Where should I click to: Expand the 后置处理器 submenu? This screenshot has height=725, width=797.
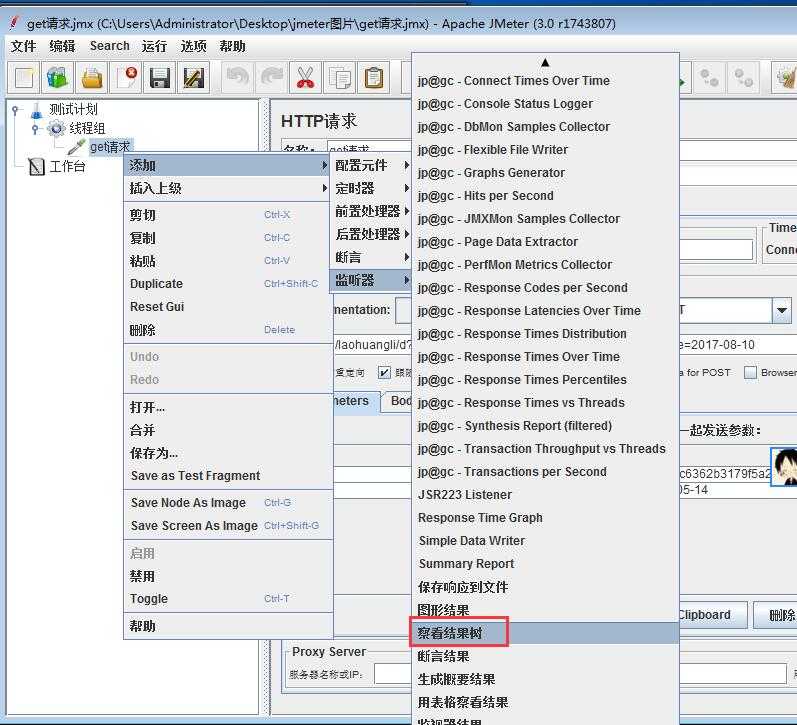372,234
